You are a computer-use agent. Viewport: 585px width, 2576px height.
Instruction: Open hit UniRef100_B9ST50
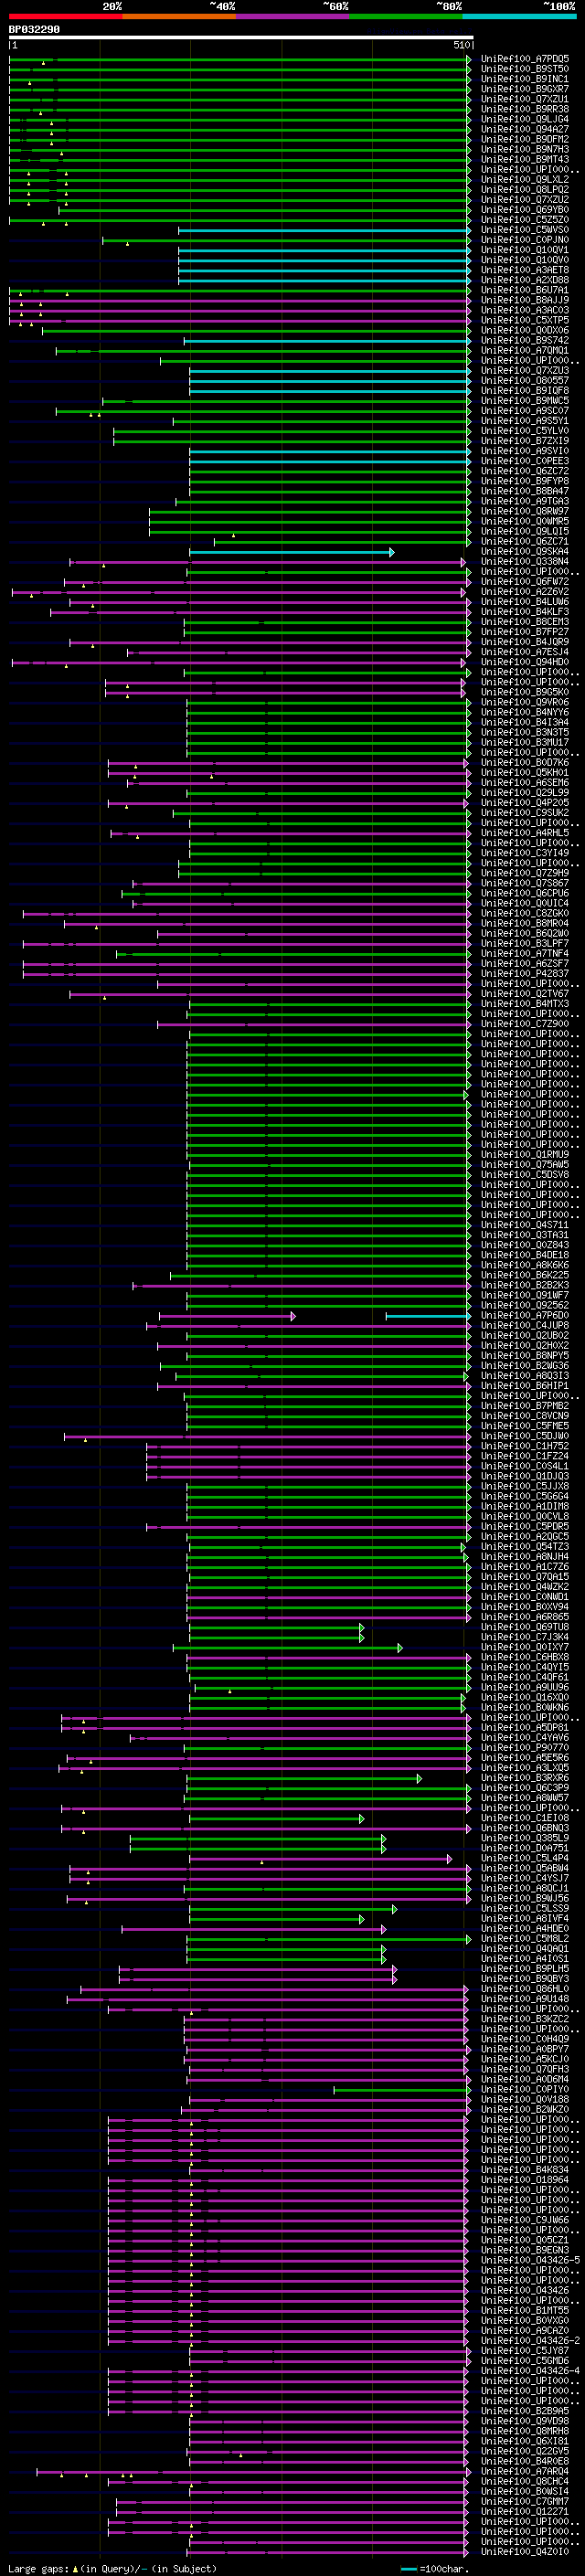(525, 69)
